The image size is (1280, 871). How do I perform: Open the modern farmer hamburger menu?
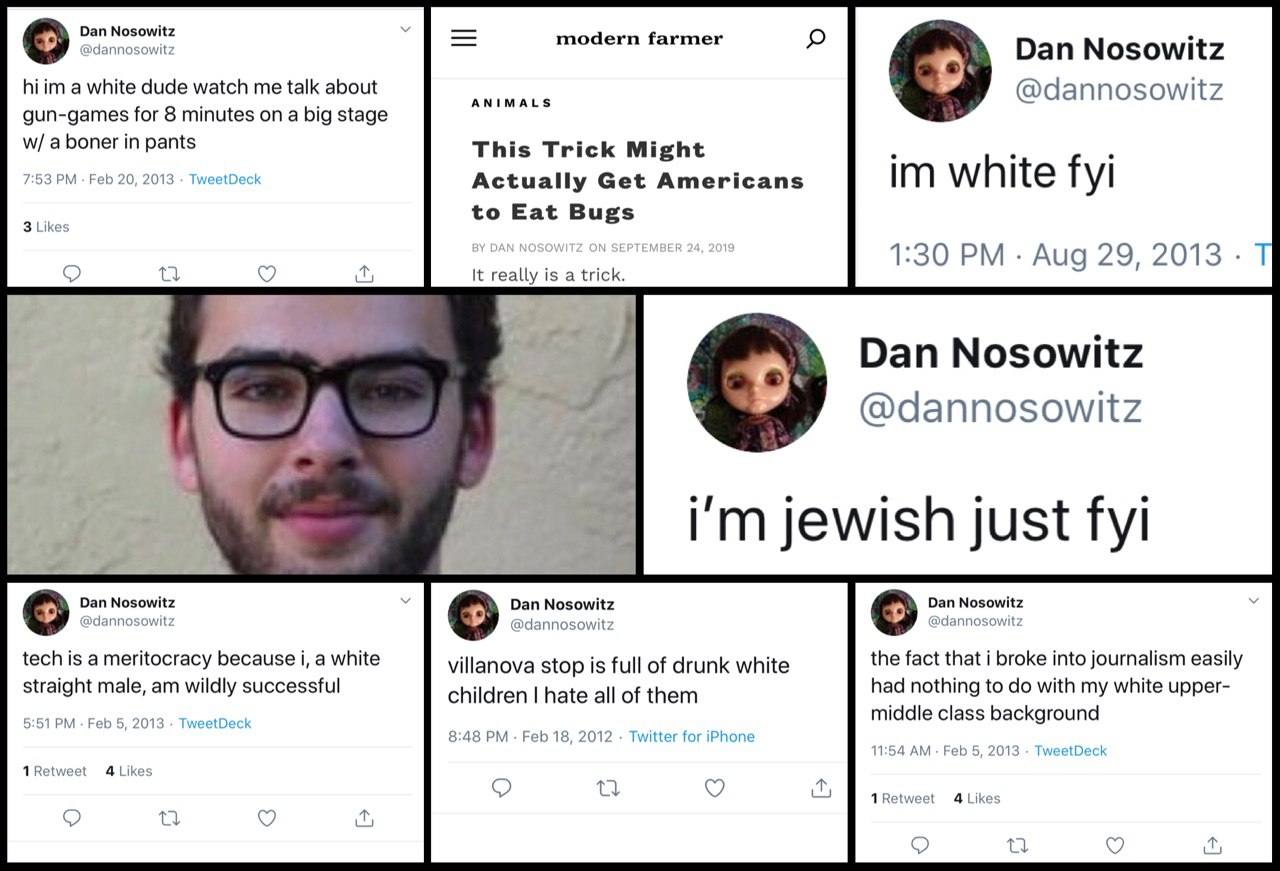pyautogui.click(x=464, y=38)
